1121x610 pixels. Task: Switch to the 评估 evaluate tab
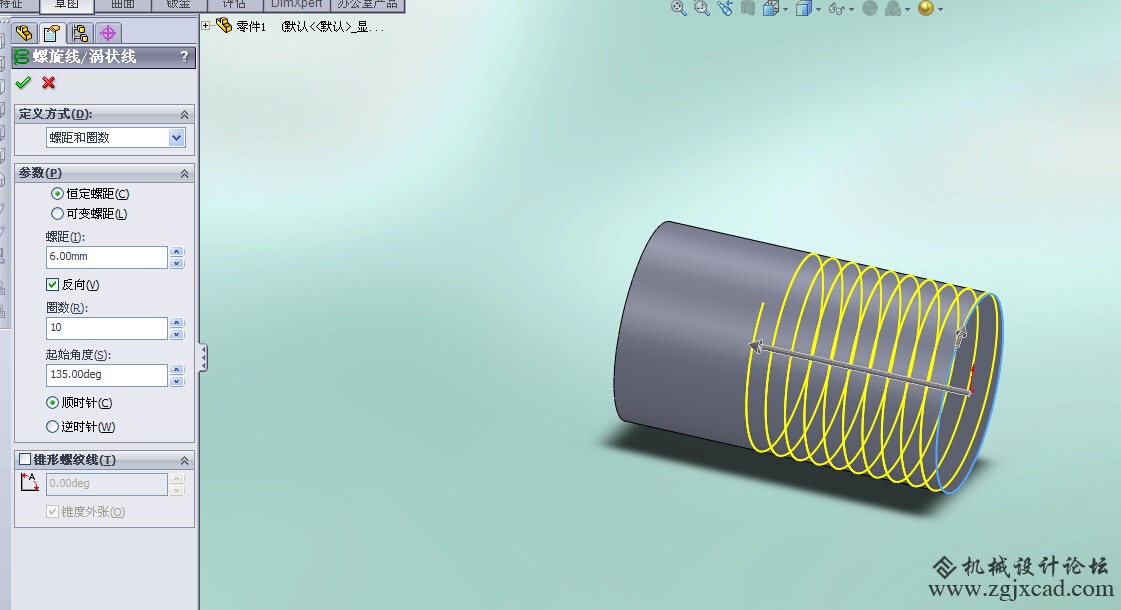coord(234,5)
